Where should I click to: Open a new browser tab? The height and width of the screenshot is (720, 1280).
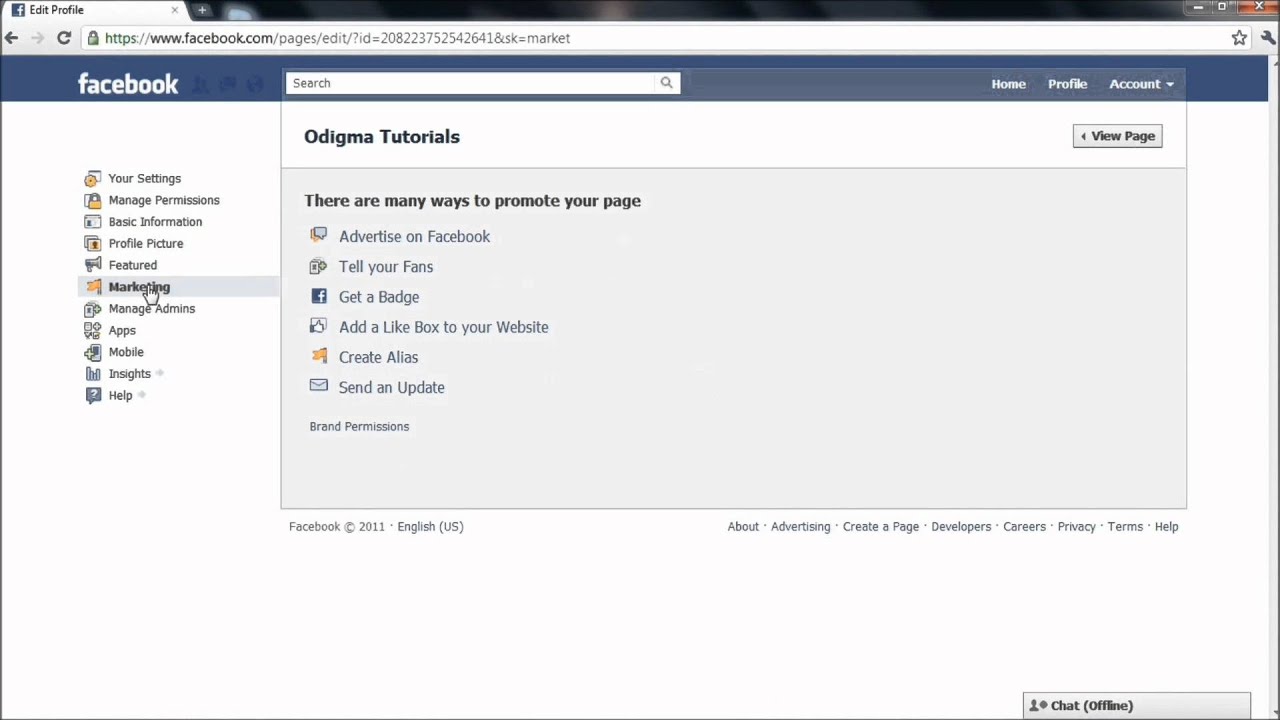pos(202,10)
